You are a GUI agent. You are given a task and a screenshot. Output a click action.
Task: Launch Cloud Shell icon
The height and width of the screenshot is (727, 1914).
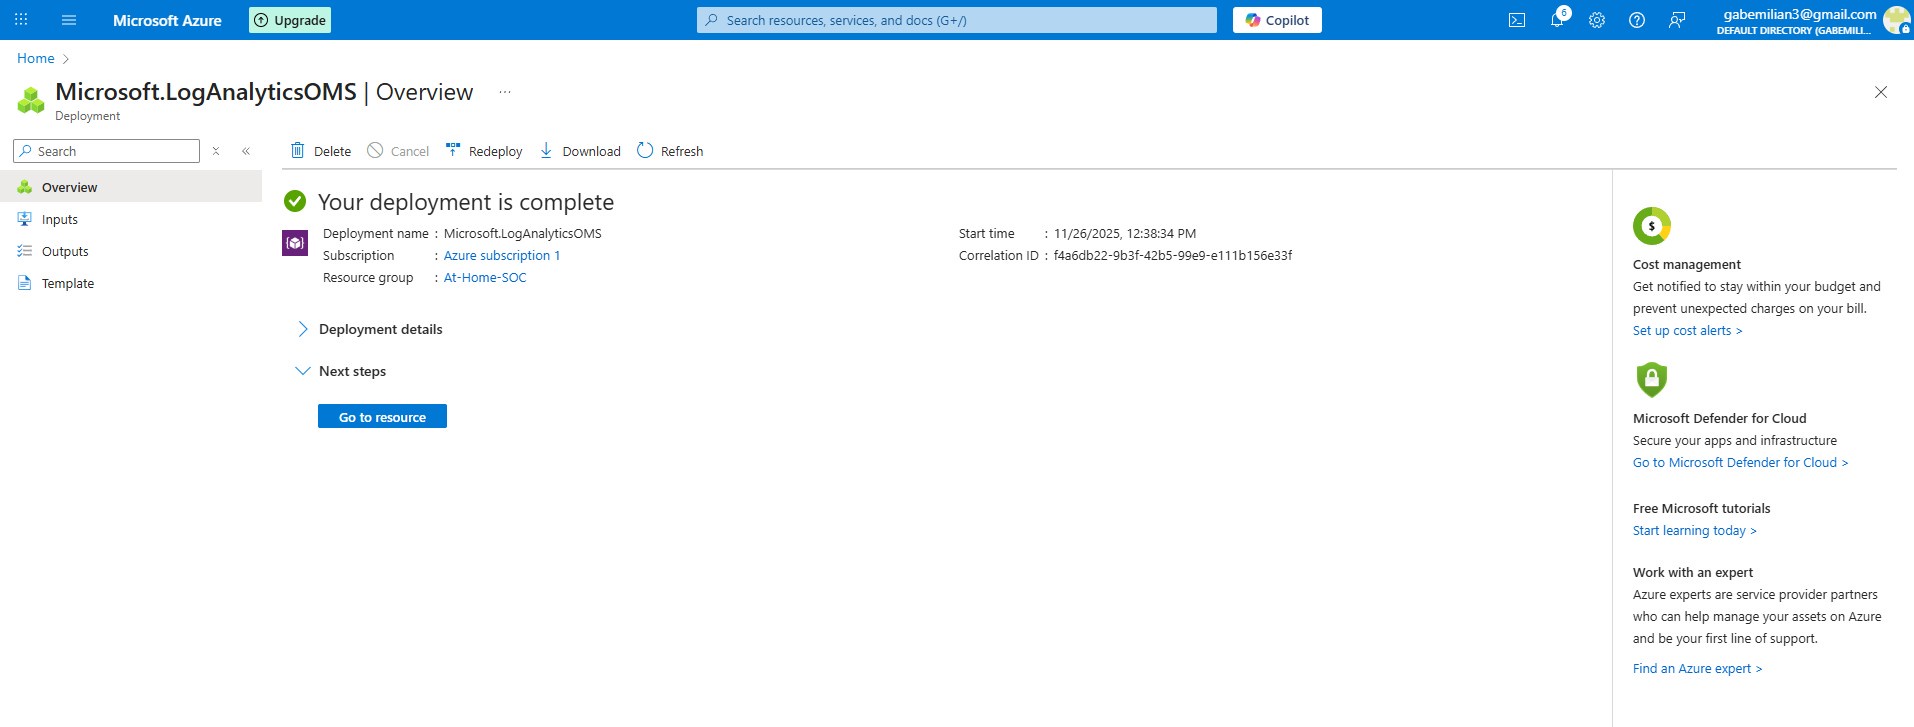click(1517, 20)
